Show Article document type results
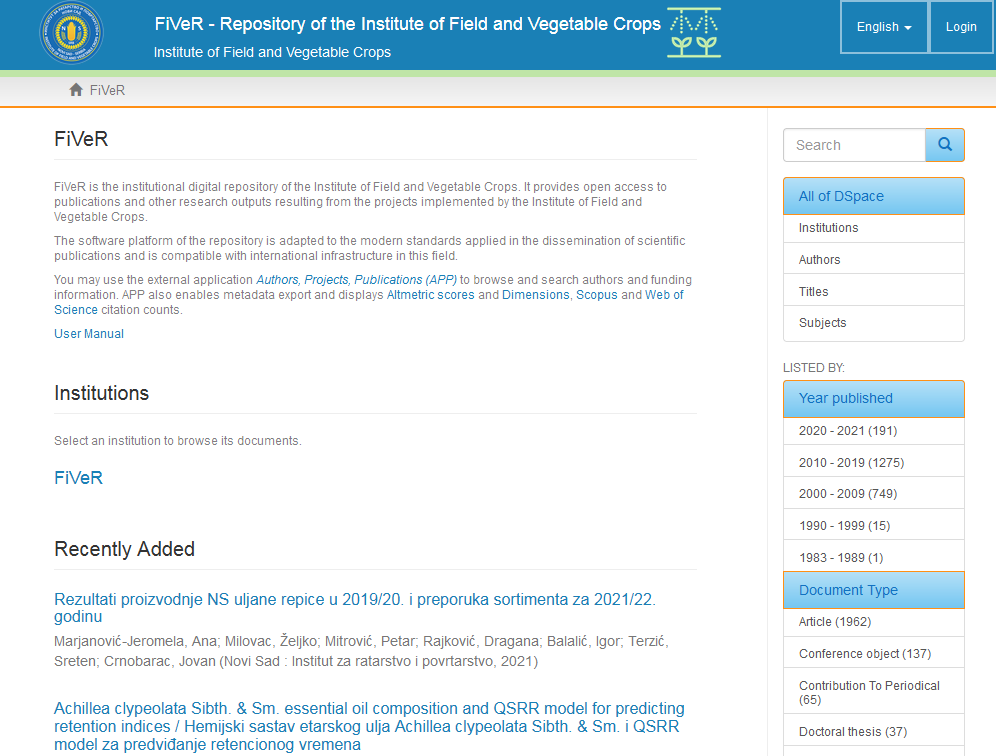Viewport: 996px width, 756px height. (834, 622)
